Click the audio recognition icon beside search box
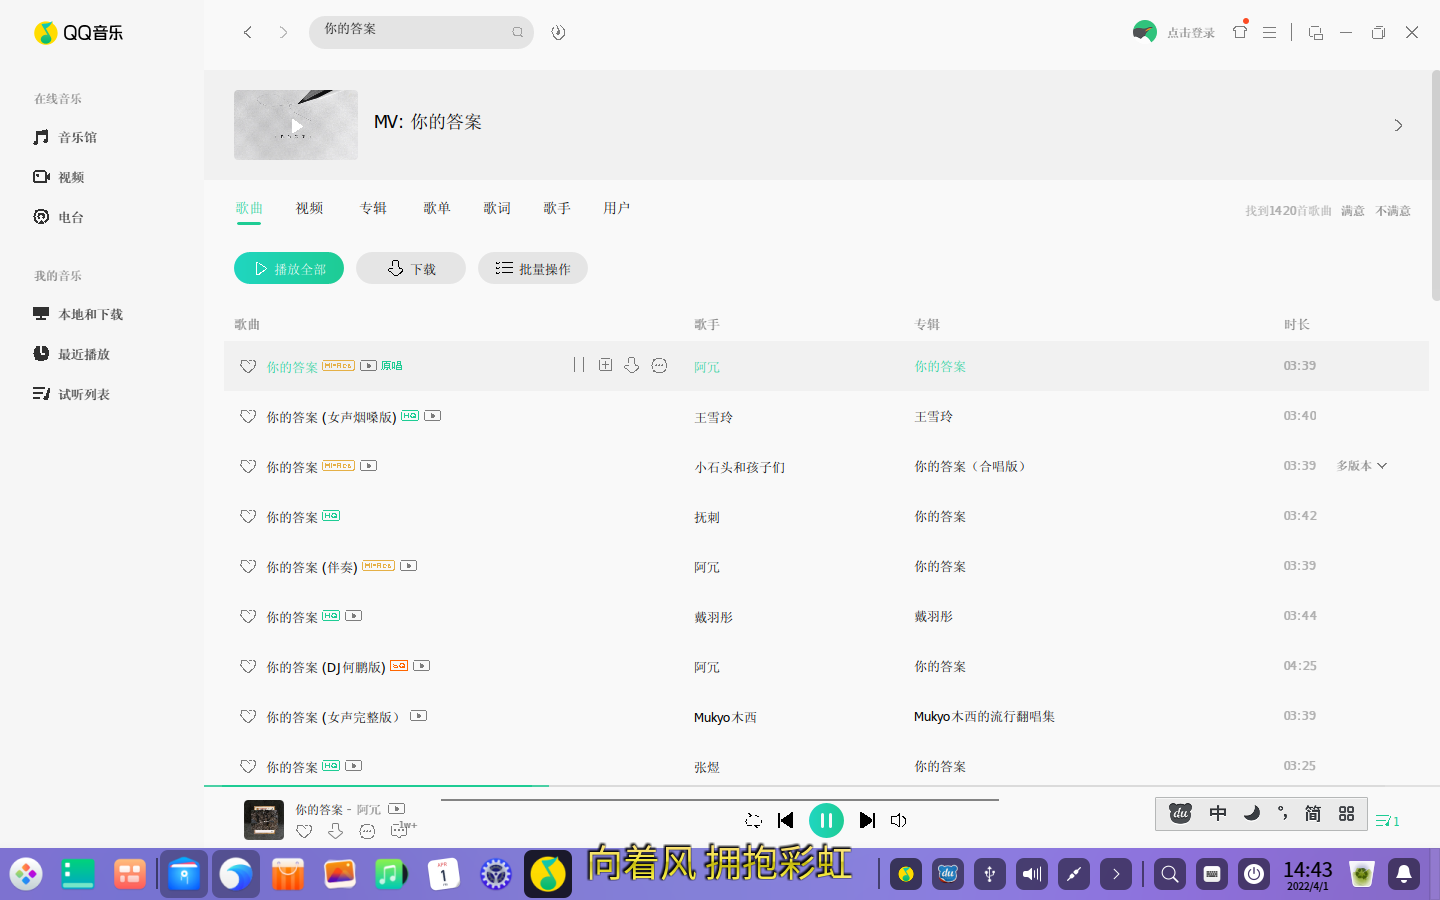The height and width of the screenshot is (900, 1440). click(x=558, y=32)
